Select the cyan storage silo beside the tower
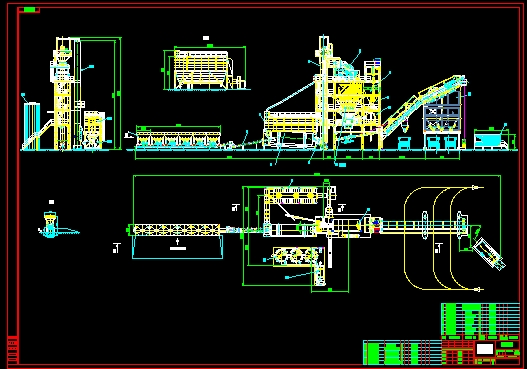Screen dimensions: 527x369 tap(32, 126)
